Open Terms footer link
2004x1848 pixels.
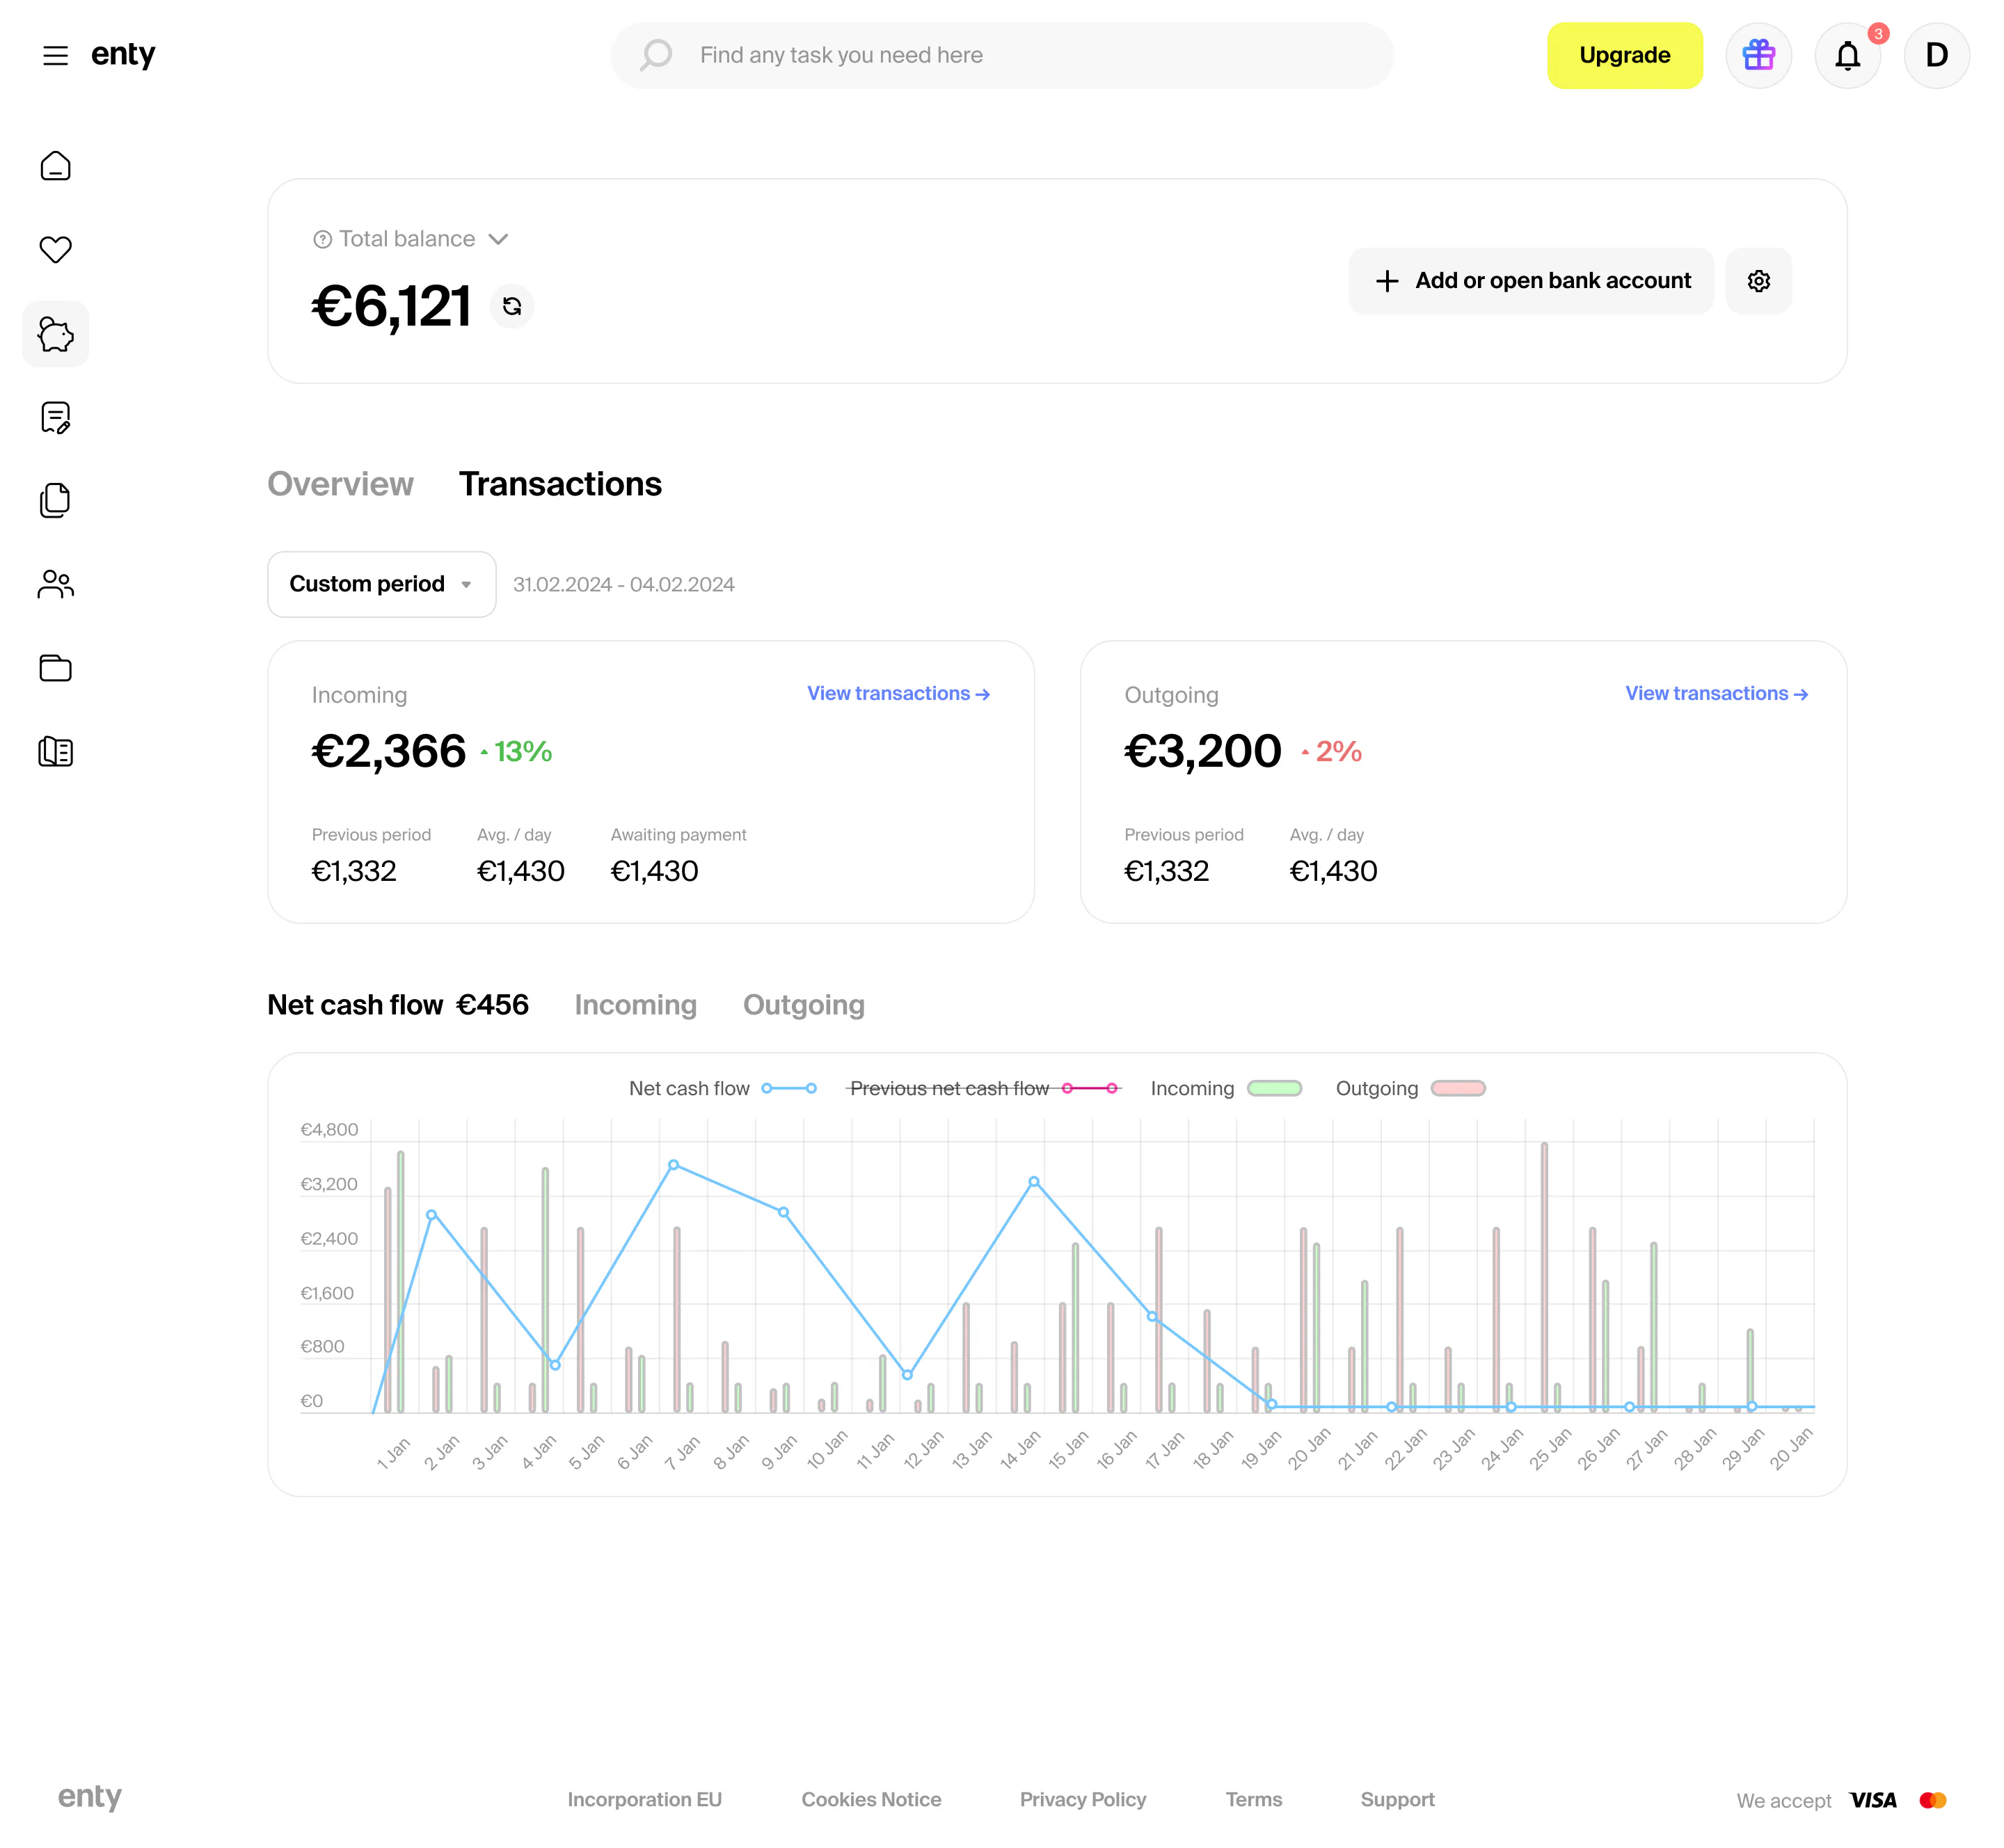pos(1253,1799)
